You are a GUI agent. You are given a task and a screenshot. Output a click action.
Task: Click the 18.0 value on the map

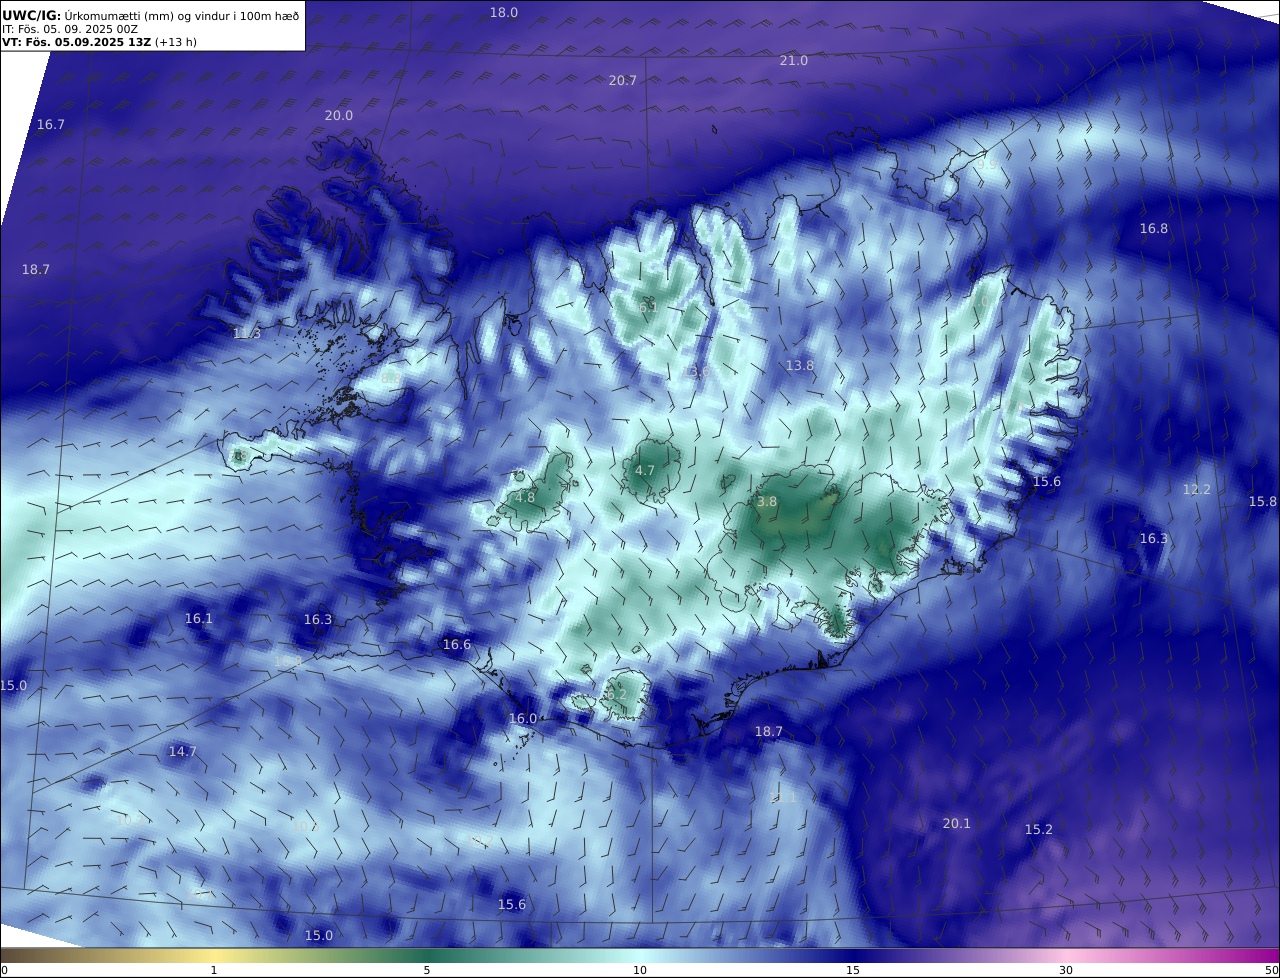pos(504,13)
